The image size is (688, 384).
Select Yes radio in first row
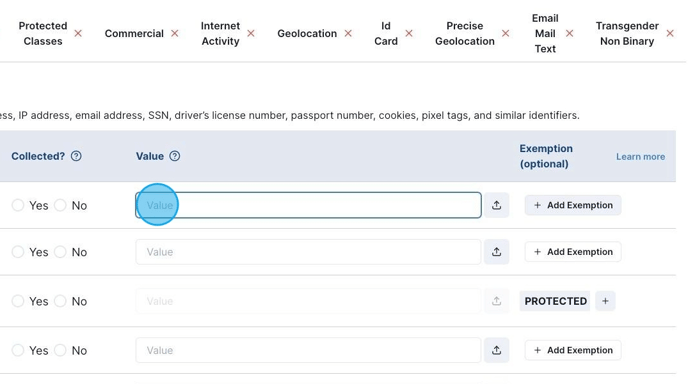(x=18, y=205)
